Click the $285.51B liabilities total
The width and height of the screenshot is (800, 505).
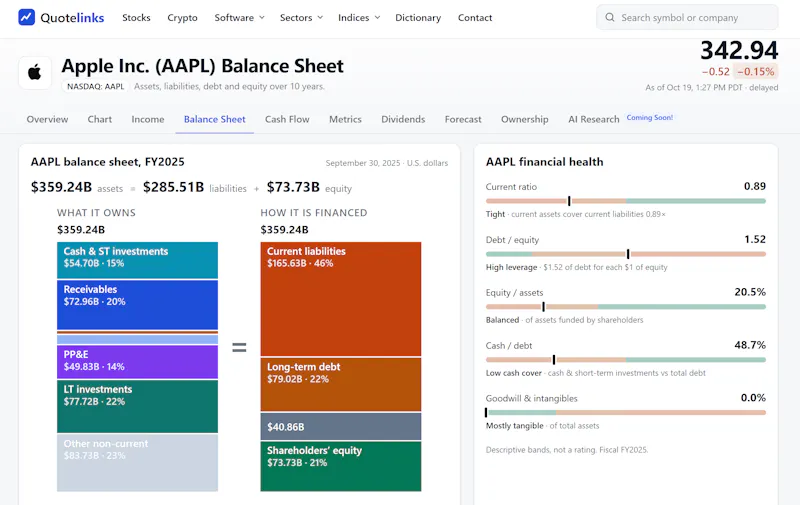173,187
